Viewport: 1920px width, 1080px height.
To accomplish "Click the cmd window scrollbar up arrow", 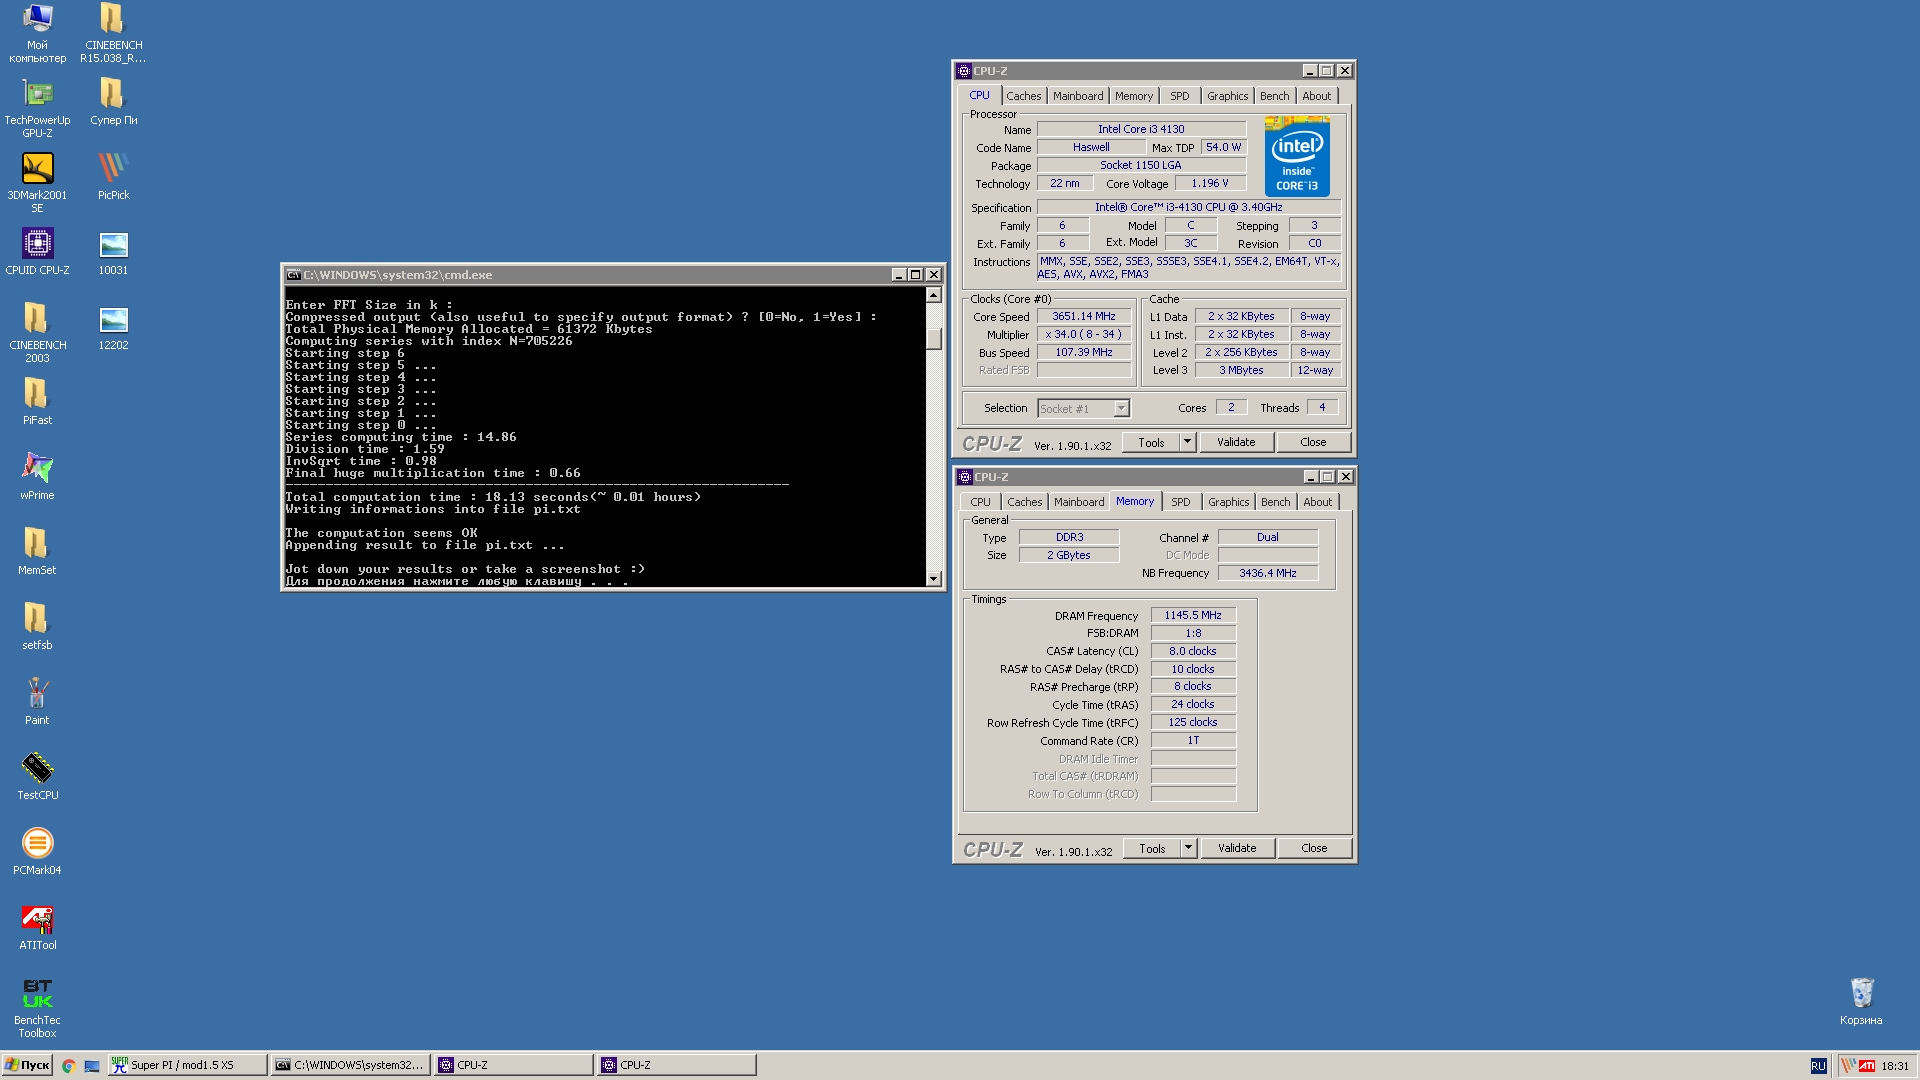I will tap(933, 295).
